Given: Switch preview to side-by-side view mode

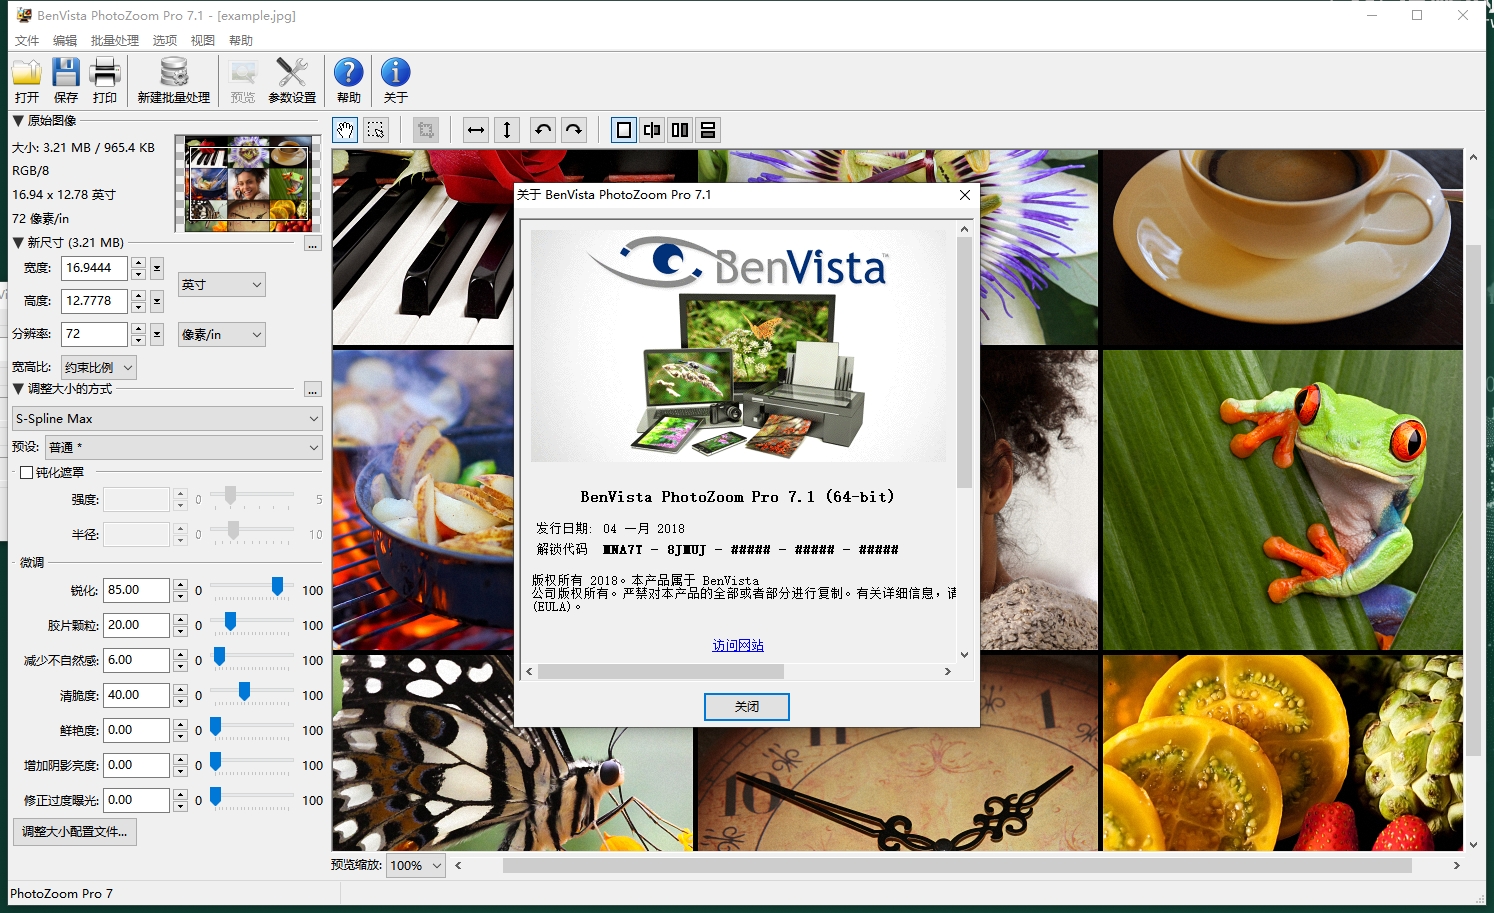Looking at the screenshot, I should point(679,129).
